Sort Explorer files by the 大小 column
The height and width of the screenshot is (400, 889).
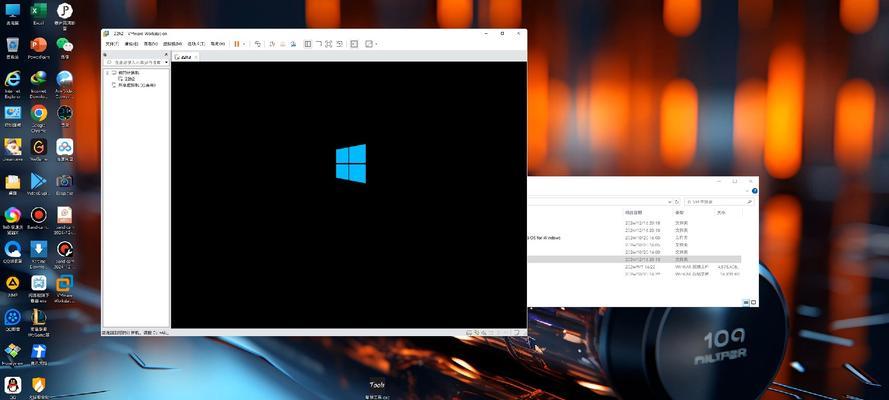click(721, 212)
